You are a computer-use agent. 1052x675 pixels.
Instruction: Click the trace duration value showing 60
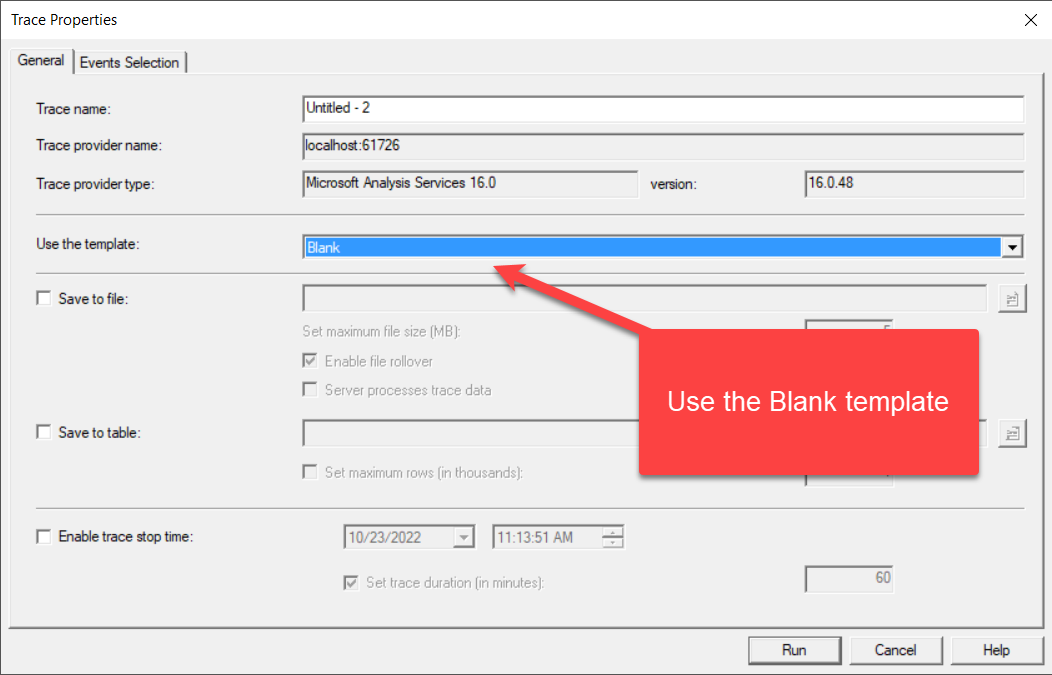(x=848, y=578)
